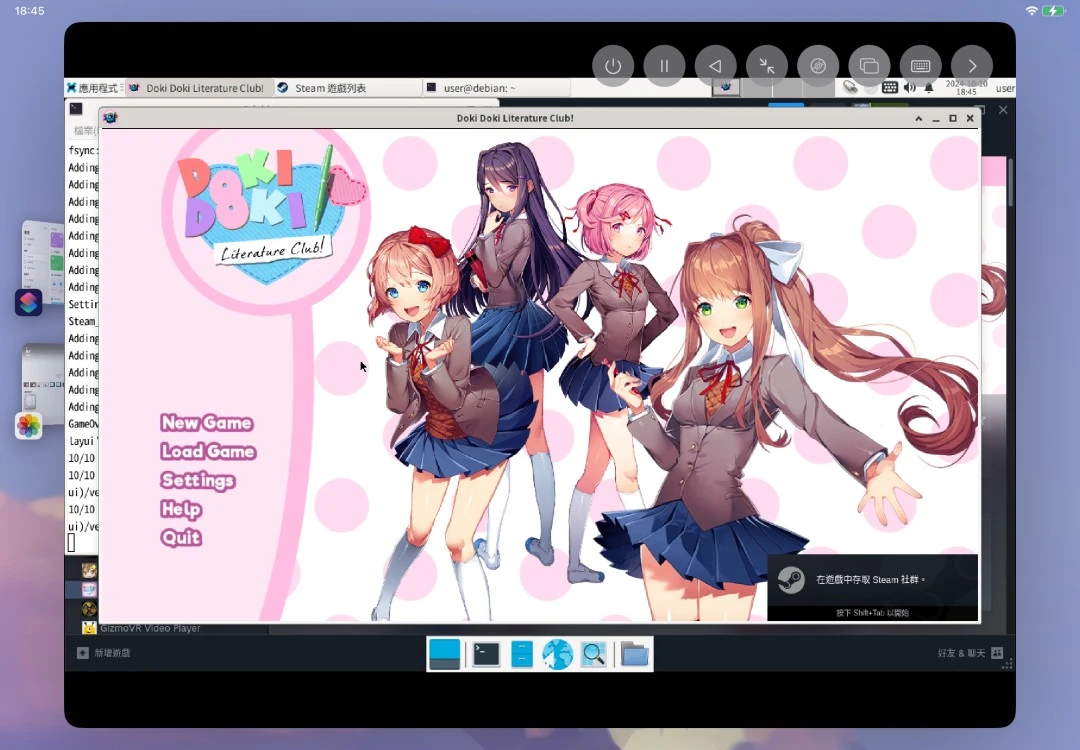Select the radiation symbol game in Steam list

click(x=89, y=609)
